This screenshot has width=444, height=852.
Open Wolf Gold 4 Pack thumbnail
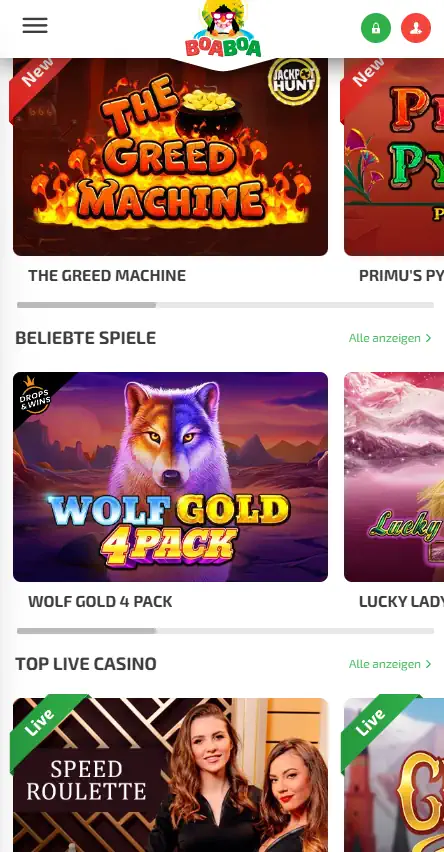(x=170, y=477)
